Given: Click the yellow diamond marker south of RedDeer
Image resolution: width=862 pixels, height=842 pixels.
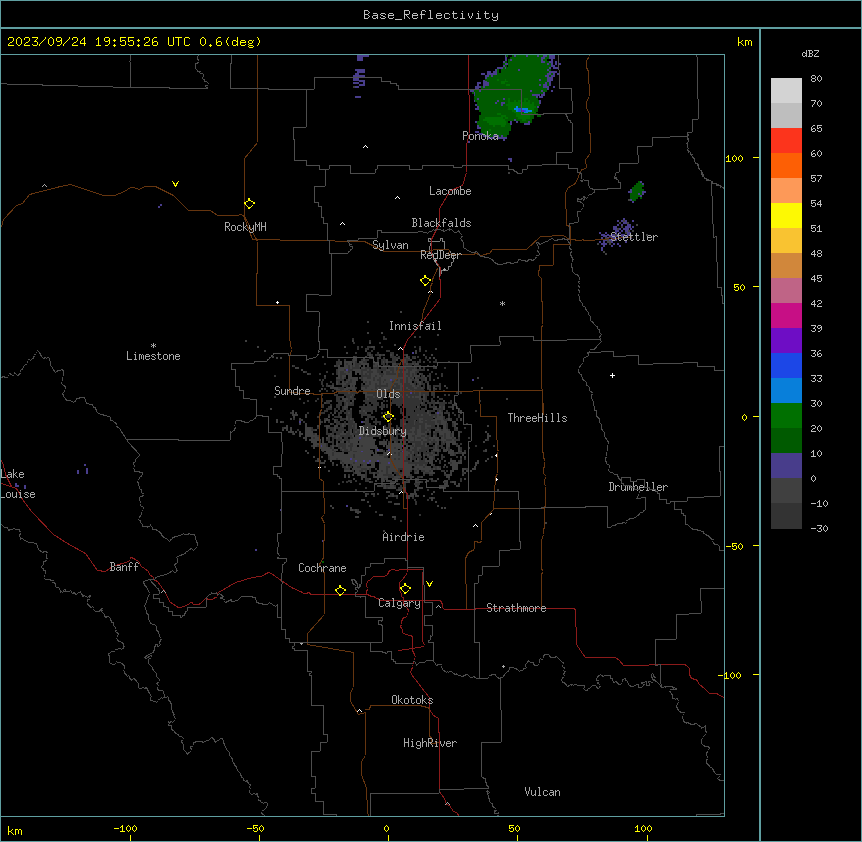Looking at the screenshot, I should [426, 281].
